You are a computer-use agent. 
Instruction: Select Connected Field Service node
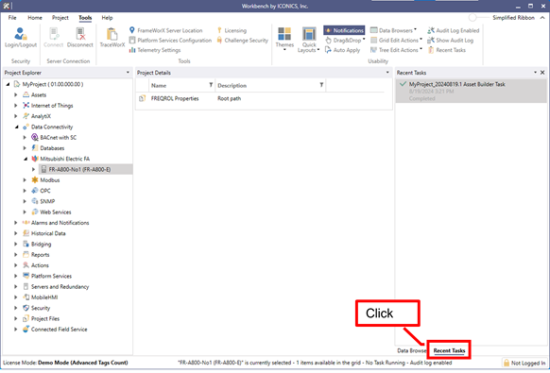[x=59, y=329]
